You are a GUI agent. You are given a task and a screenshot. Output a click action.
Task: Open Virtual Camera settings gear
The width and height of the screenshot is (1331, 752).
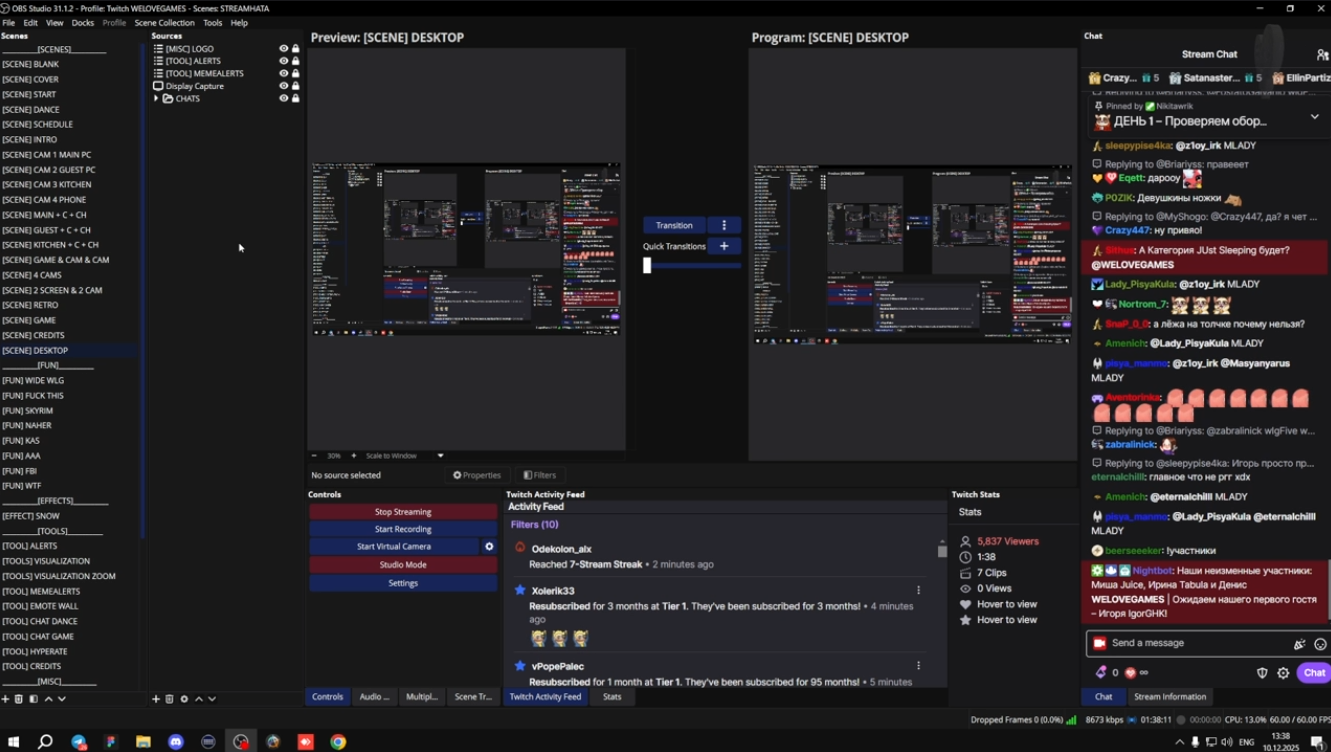click(489, 546)
